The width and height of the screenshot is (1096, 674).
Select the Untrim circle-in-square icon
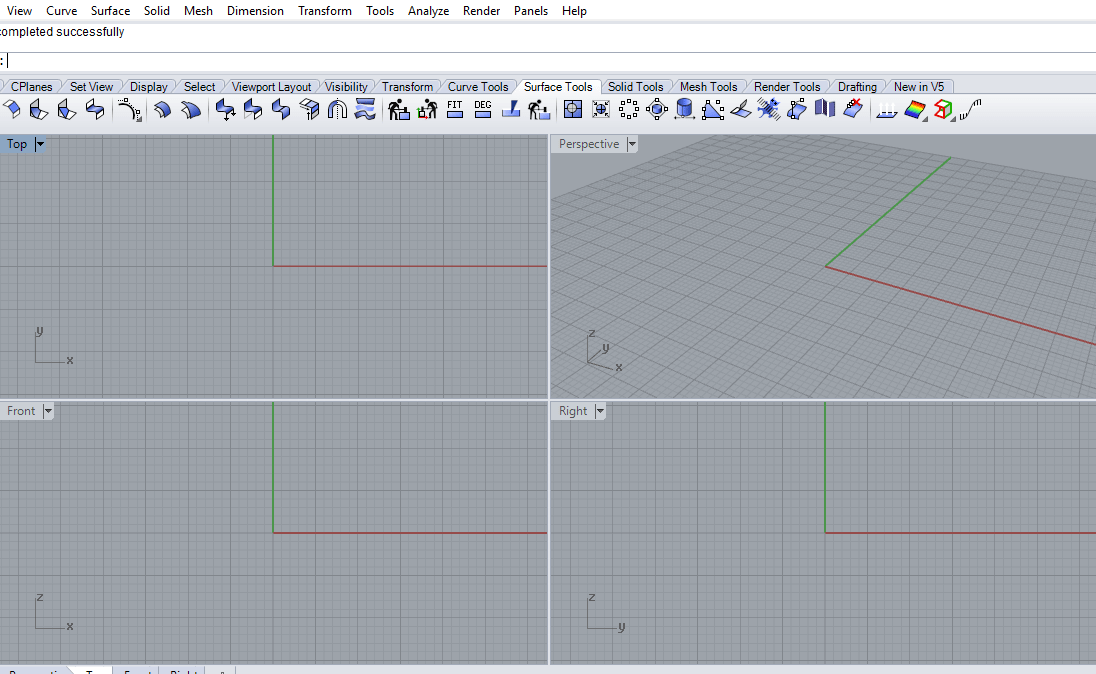(x=572, y=109)
